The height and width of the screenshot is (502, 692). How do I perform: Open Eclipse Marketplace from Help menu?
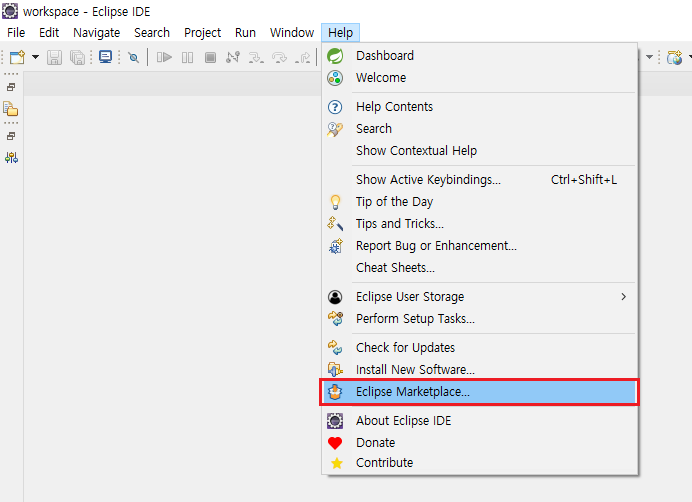click(x=479, y=392)
